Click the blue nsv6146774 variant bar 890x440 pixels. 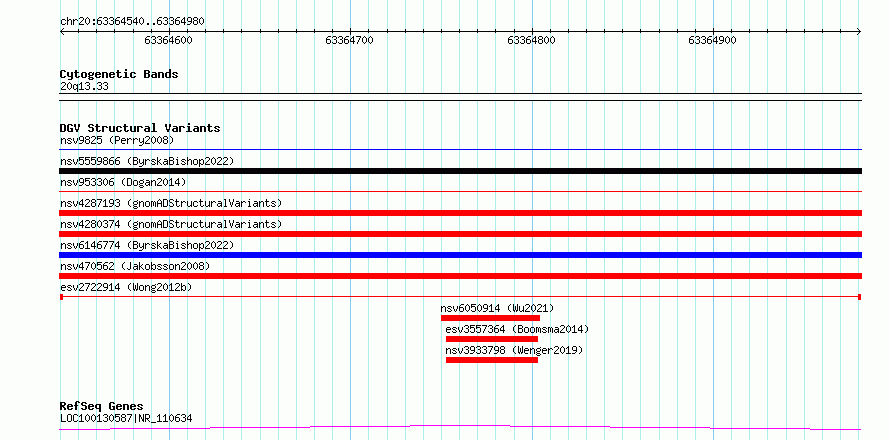tap(460, 255)
